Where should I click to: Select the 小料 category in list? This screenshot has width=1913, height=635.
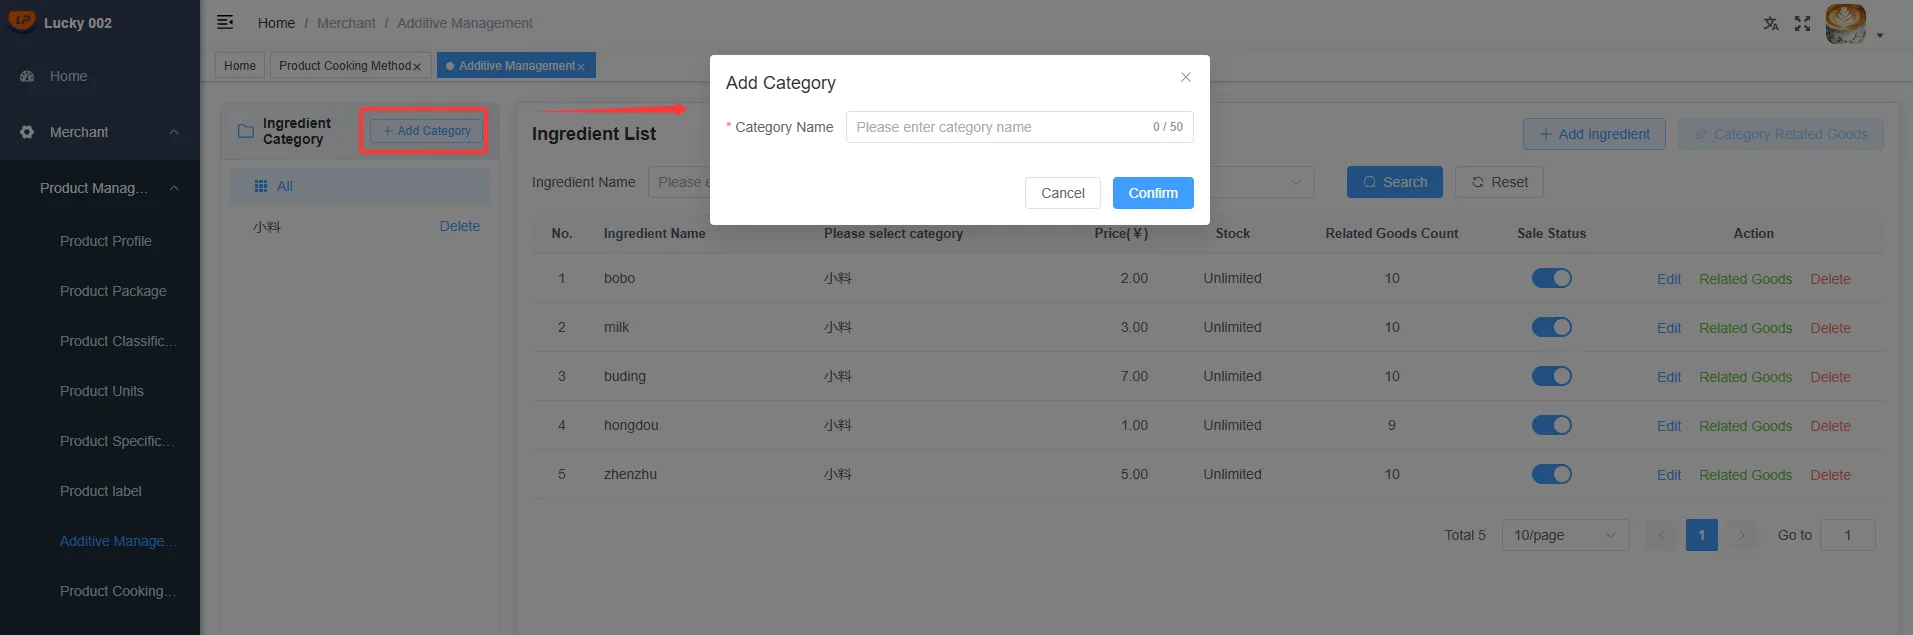267,227
